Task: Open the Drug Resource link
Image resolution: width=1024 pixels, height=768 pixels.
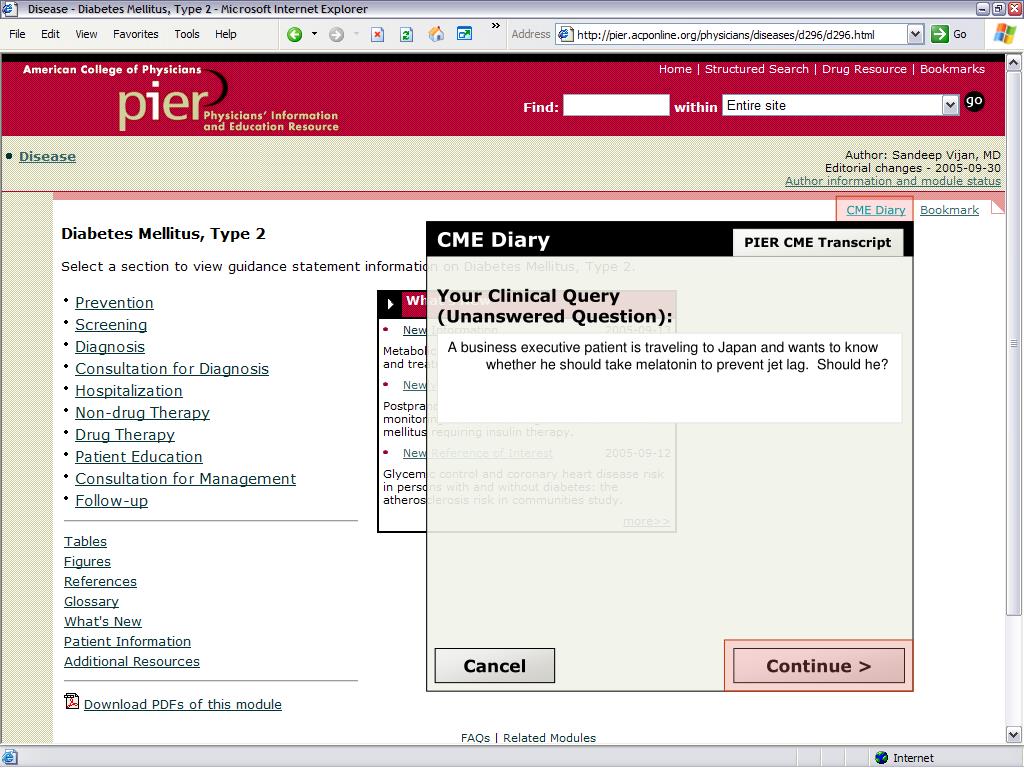Action: click(x=864, y=69)
